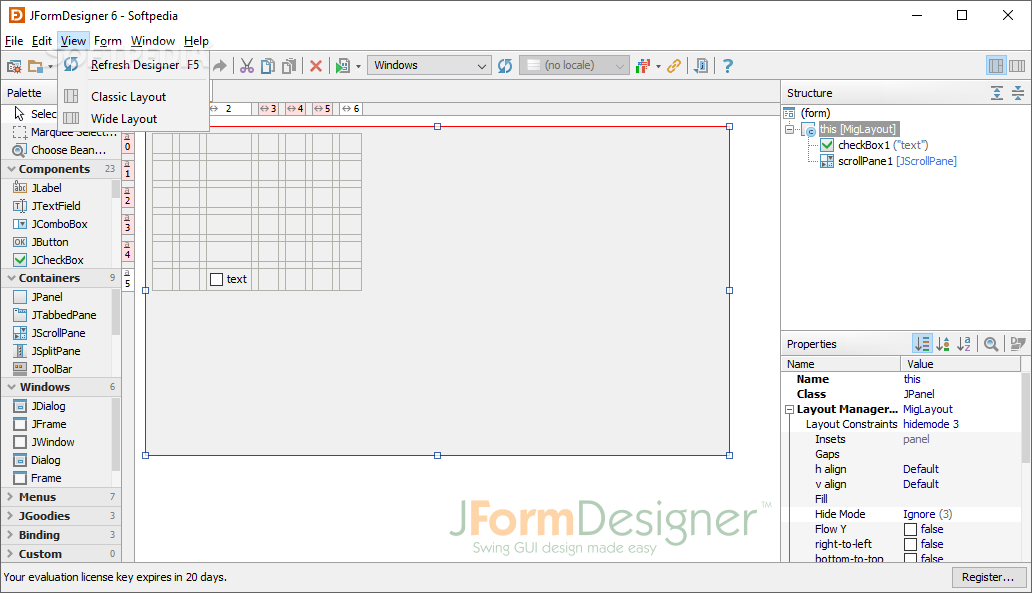Image resolution: width=1032 pixels, height=593 pixels.
Task: Click the Open folder toolbar icon
Action: [35, 66]
